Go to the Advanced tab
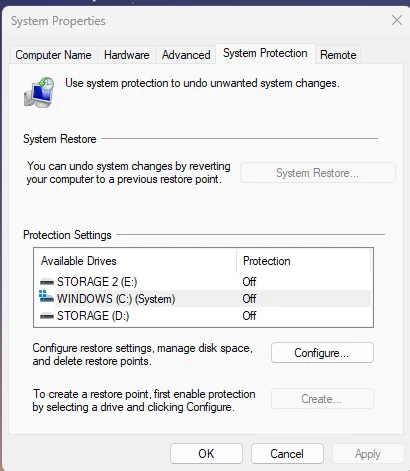This screenshot has width=410, height=471. (186, 55)
